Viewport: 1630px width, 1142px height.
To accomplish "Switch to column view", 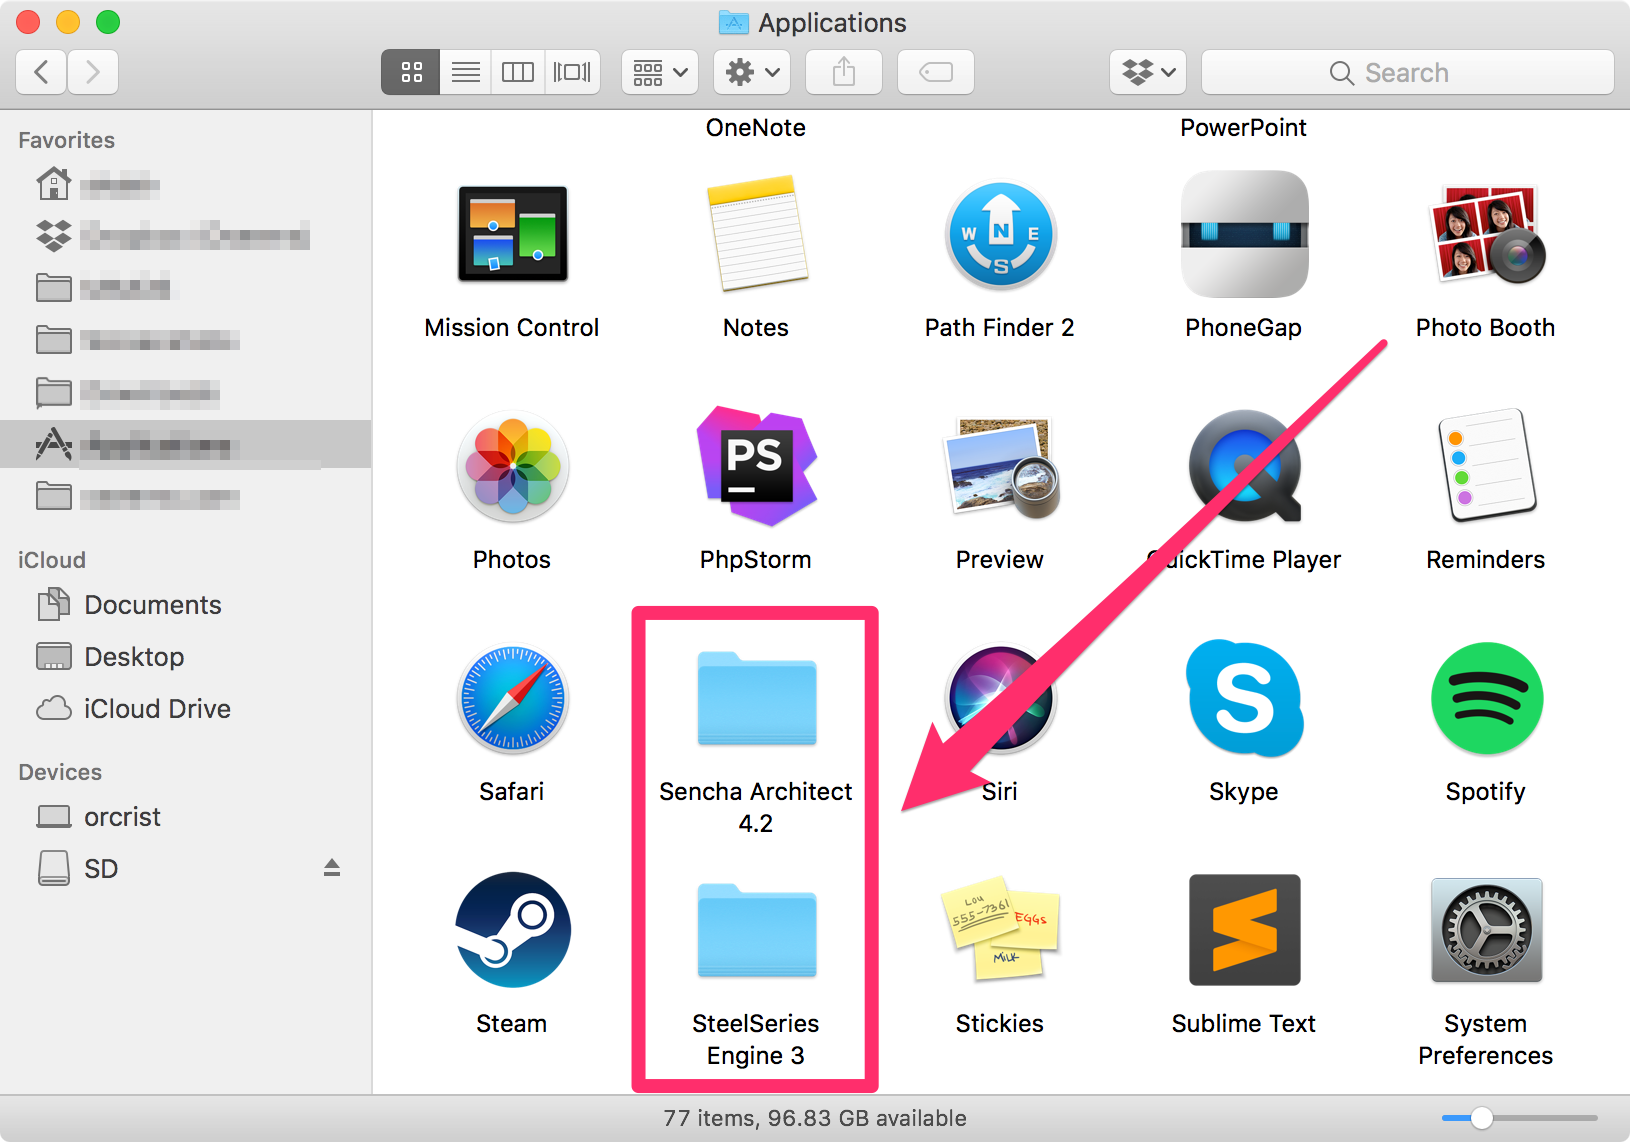I will point(518,71).
